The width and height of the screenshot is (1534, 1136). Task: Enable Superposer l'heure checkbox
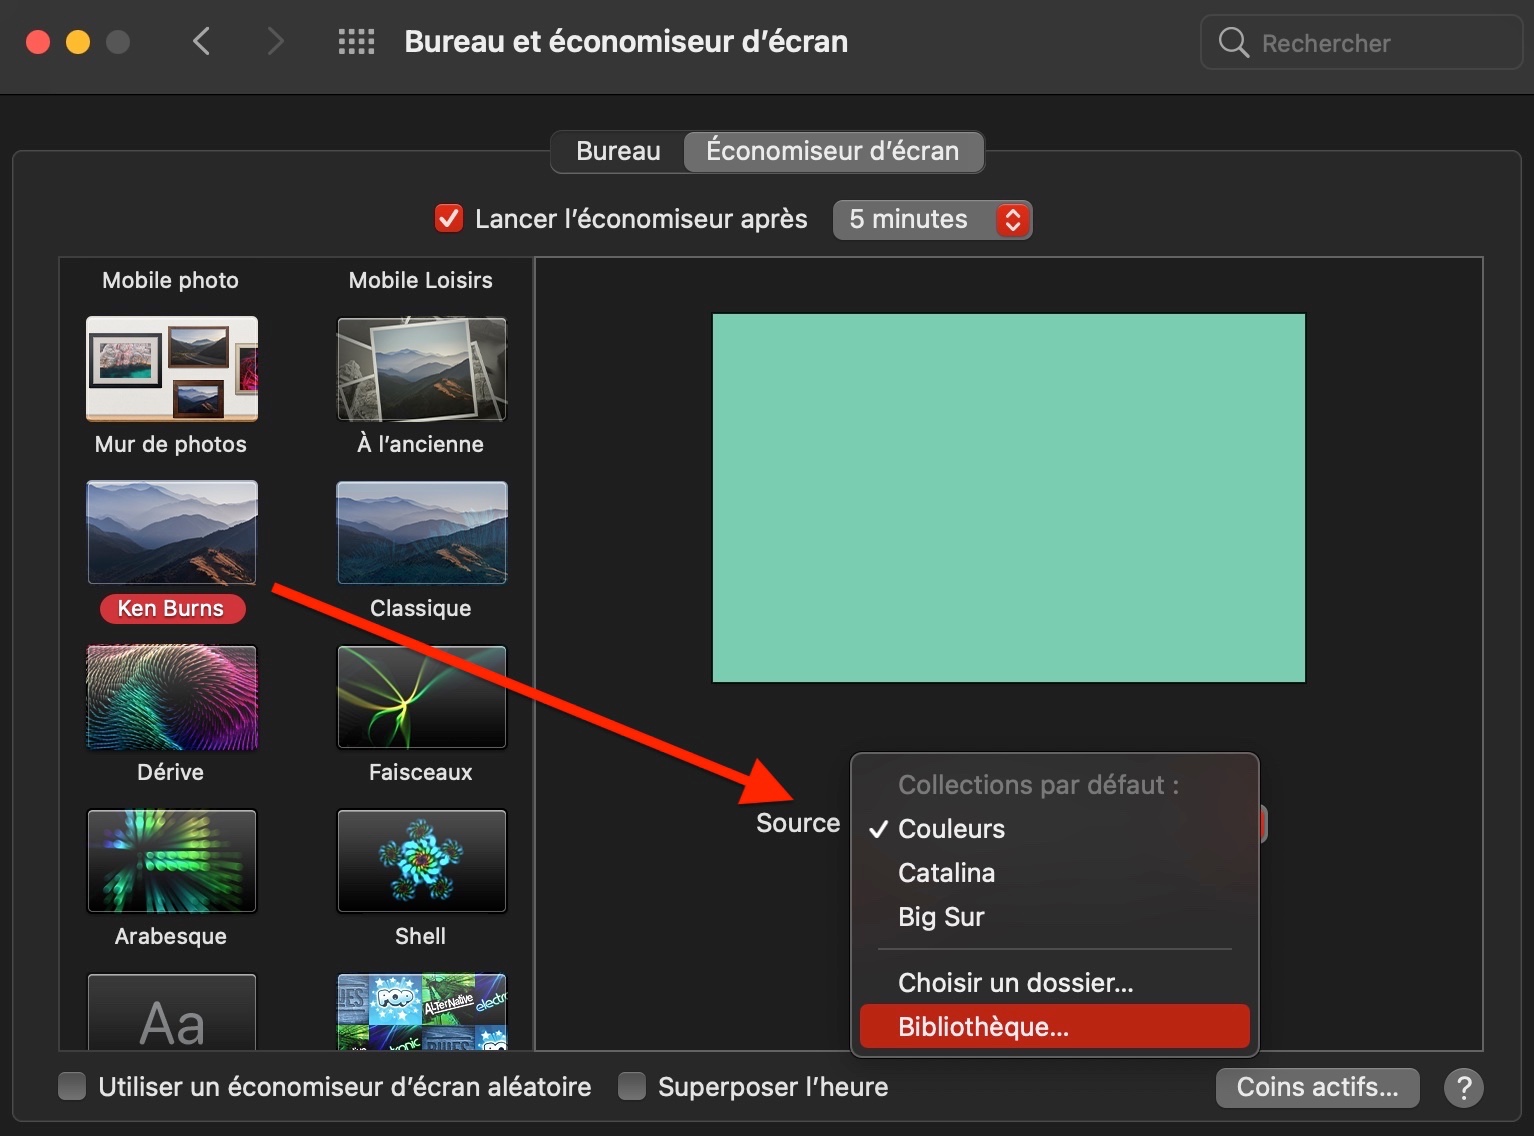[x=632, y=1086]
